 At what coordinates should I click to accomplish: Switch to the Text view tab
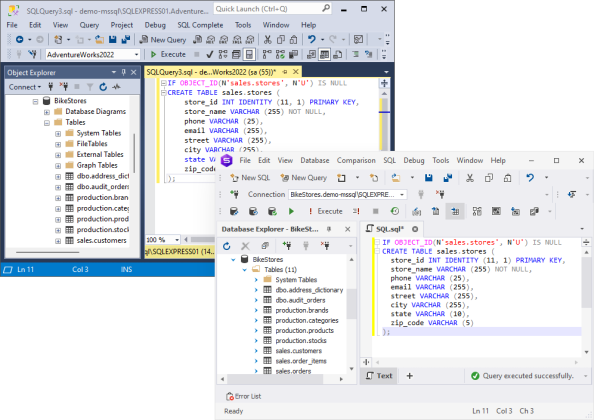click(x=379, y=376)
